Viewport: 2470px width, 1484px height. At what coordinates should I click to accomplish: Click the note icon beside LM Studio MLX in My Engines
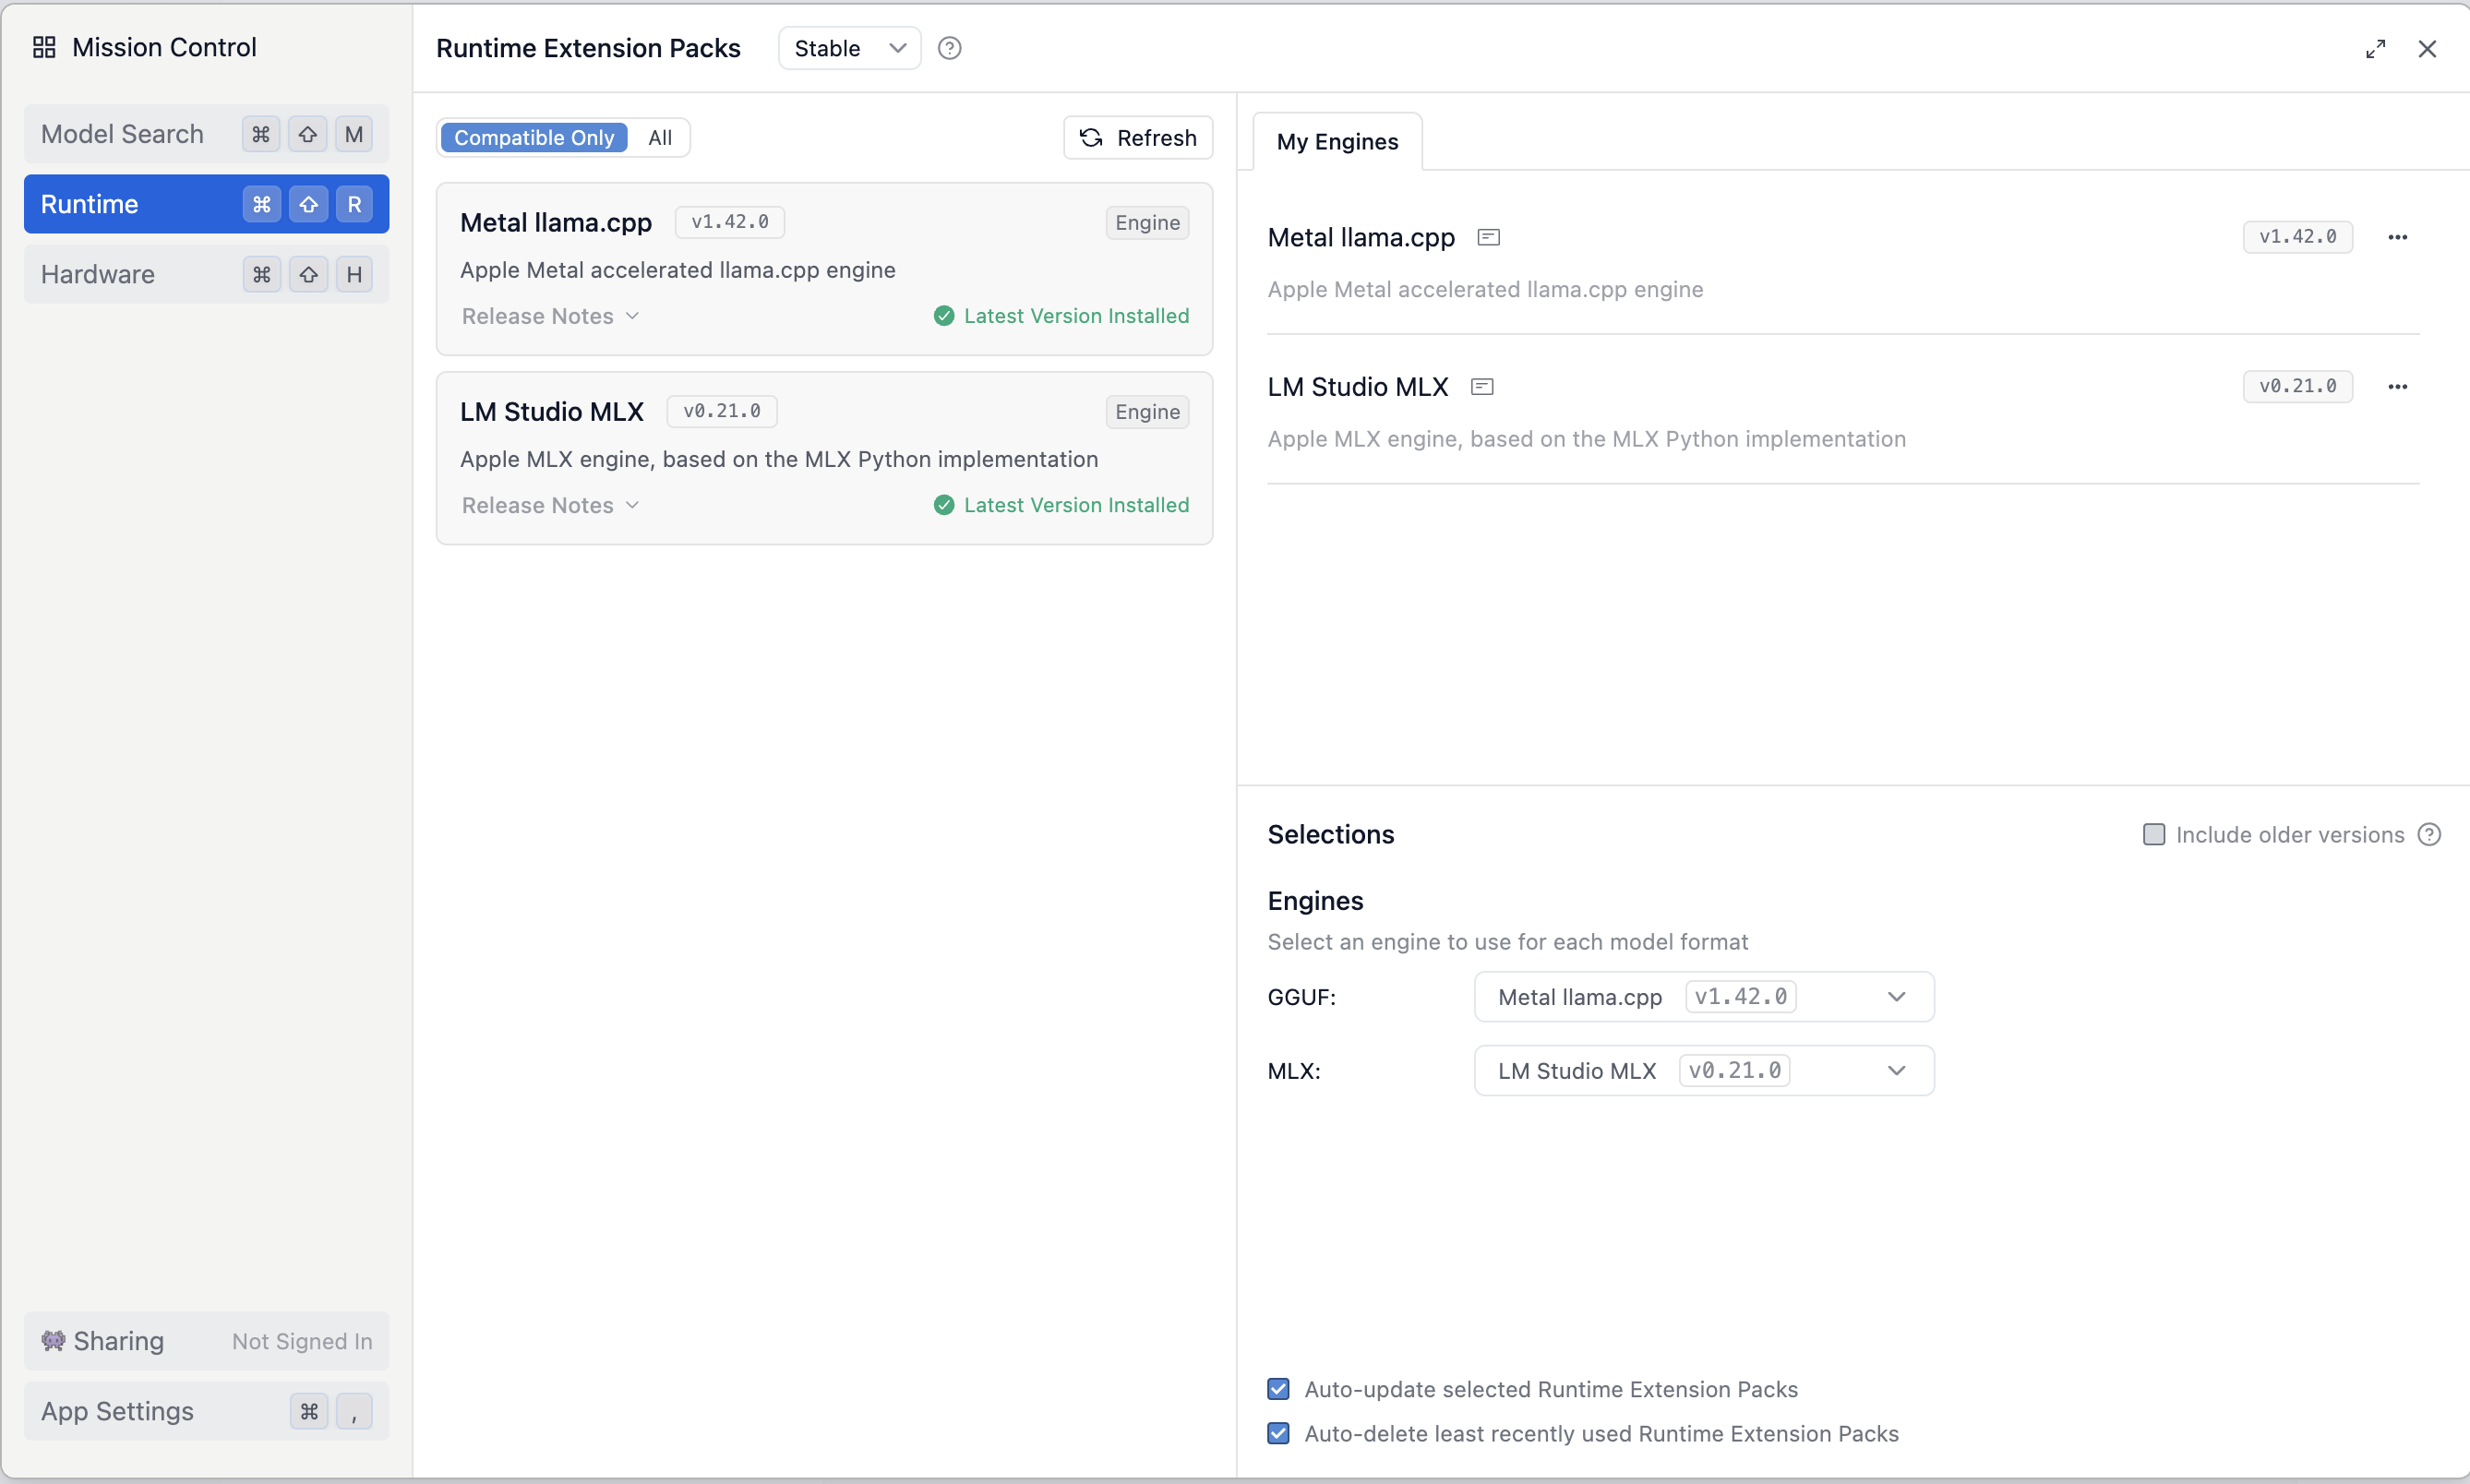click(x=1482, y=387)
